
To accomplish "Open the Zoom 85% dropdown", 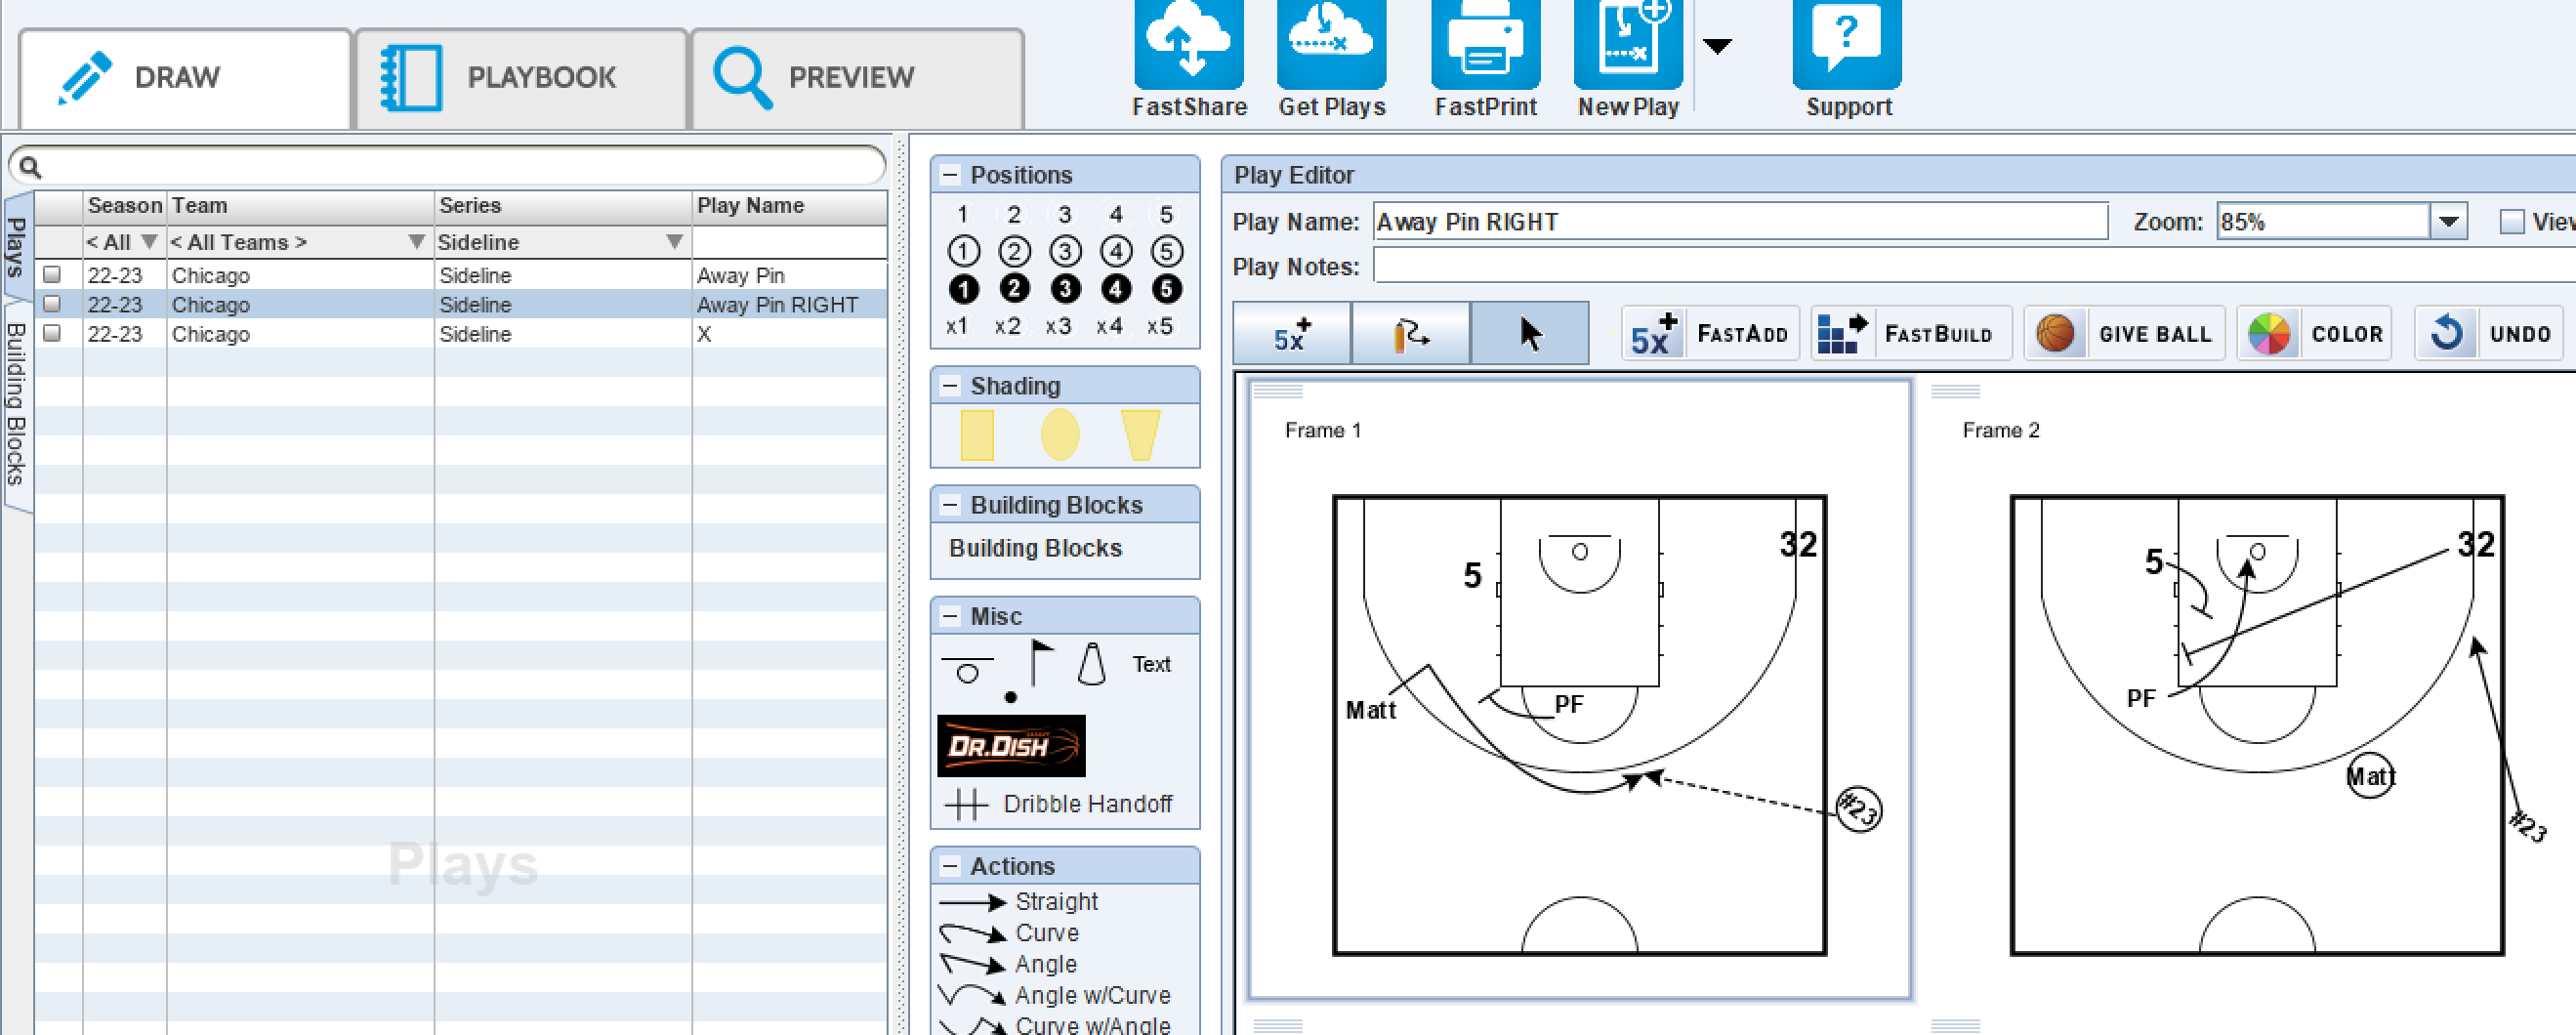I will 2449,222.
